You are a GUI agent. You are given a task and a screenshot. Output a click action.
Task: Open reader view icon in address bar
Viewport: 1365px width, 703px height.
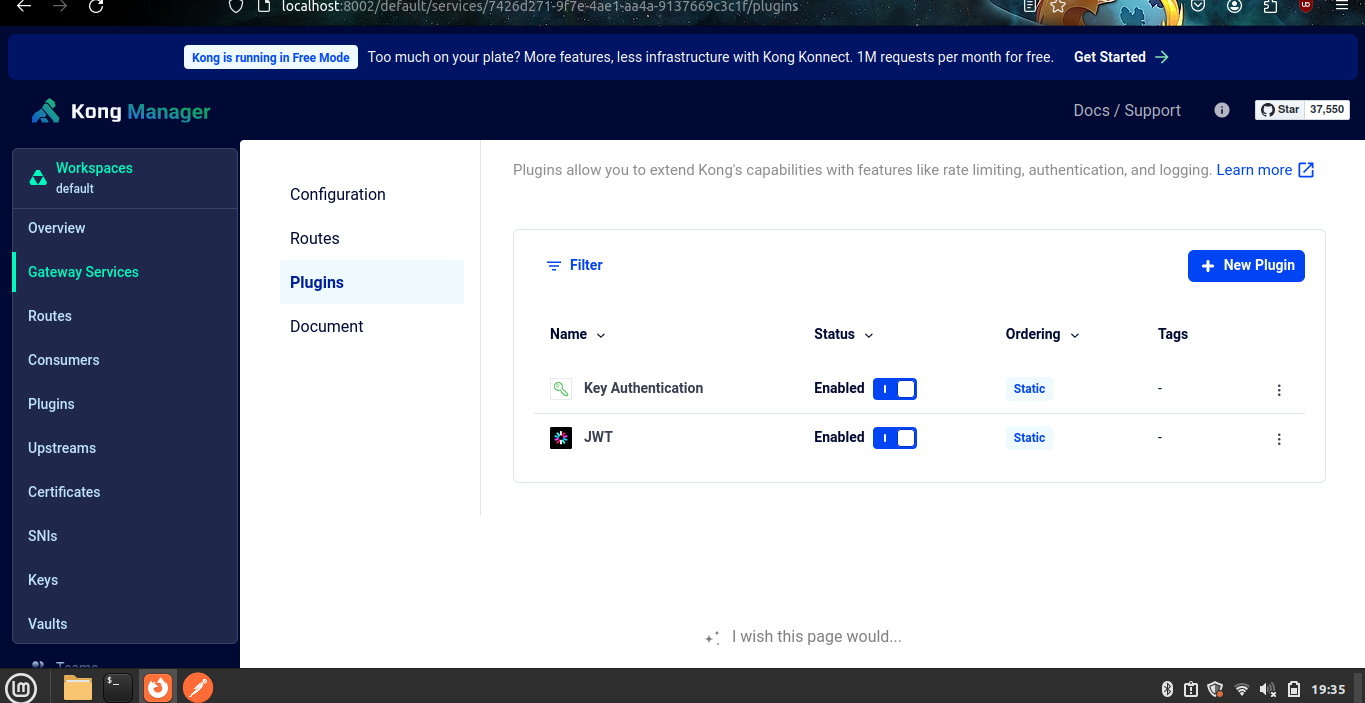(x=1030, y=6)
